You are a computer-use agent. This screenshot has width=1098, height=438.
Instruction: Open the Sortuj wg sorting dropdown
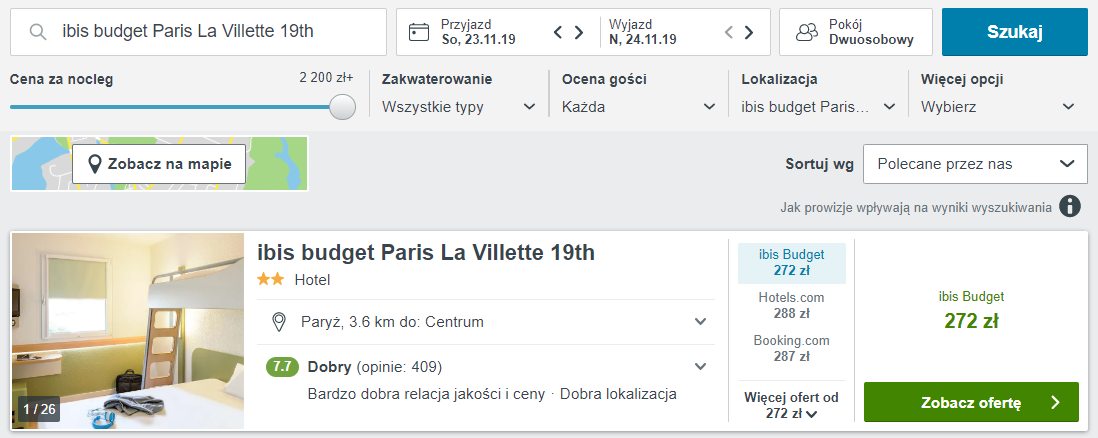975,164
